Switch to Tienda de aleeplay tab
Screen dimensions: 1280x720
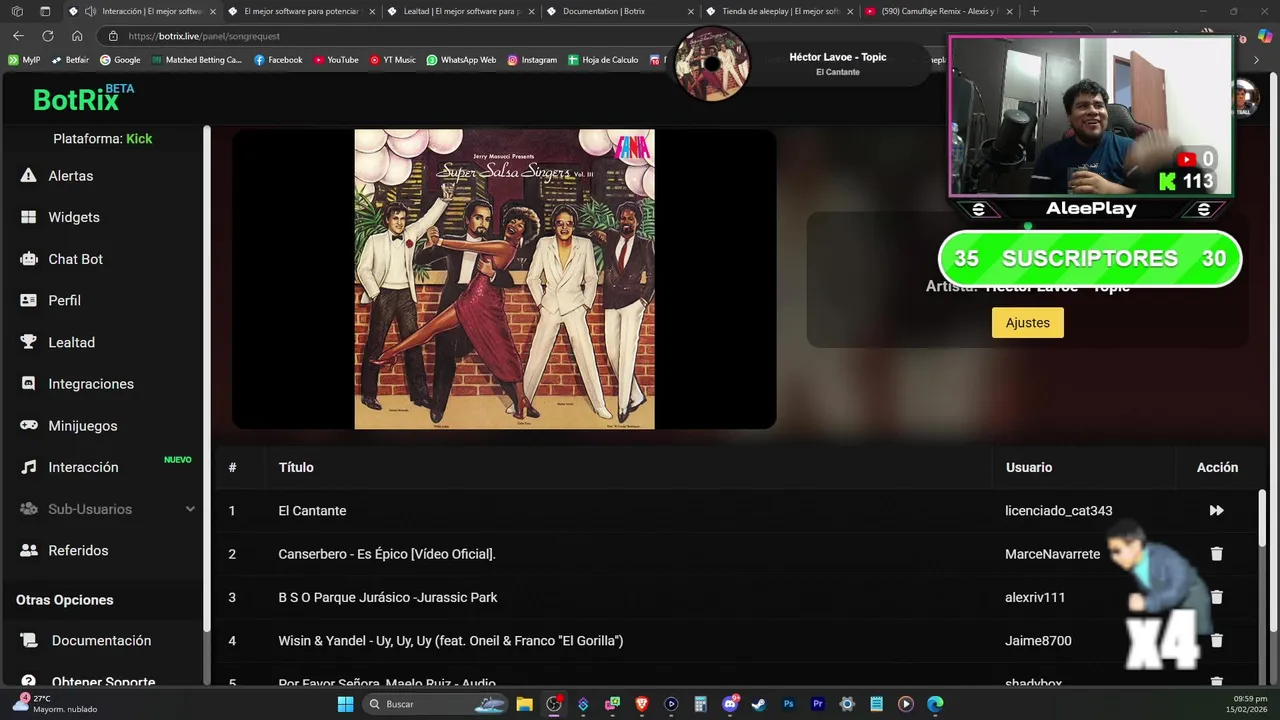781,11
